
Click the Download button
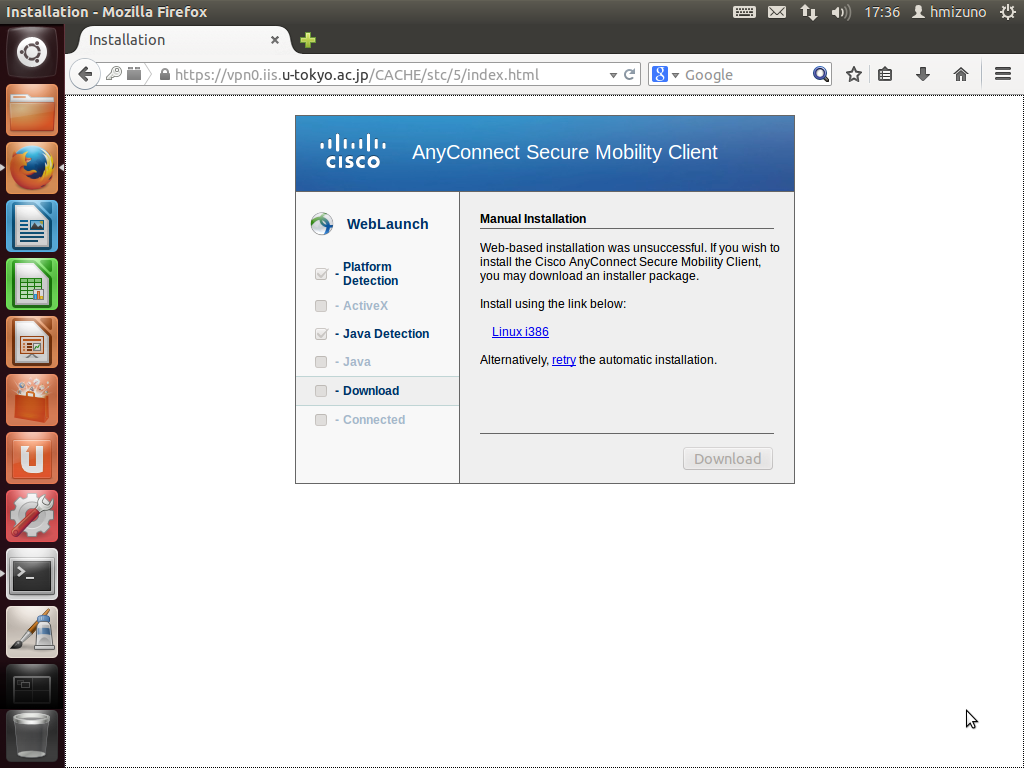pyautogui.click(x=728, y=458)
